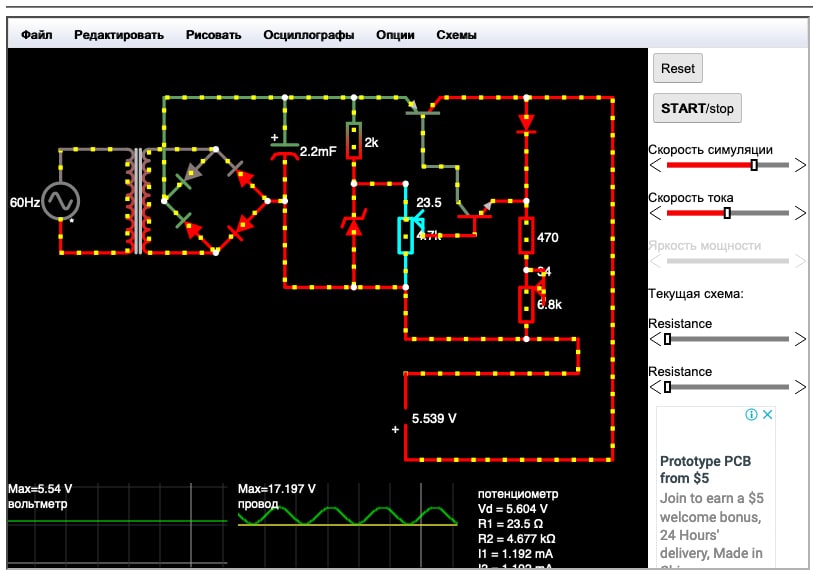Open the Схемы menu
Screen dimensions: 813x570
456,35
